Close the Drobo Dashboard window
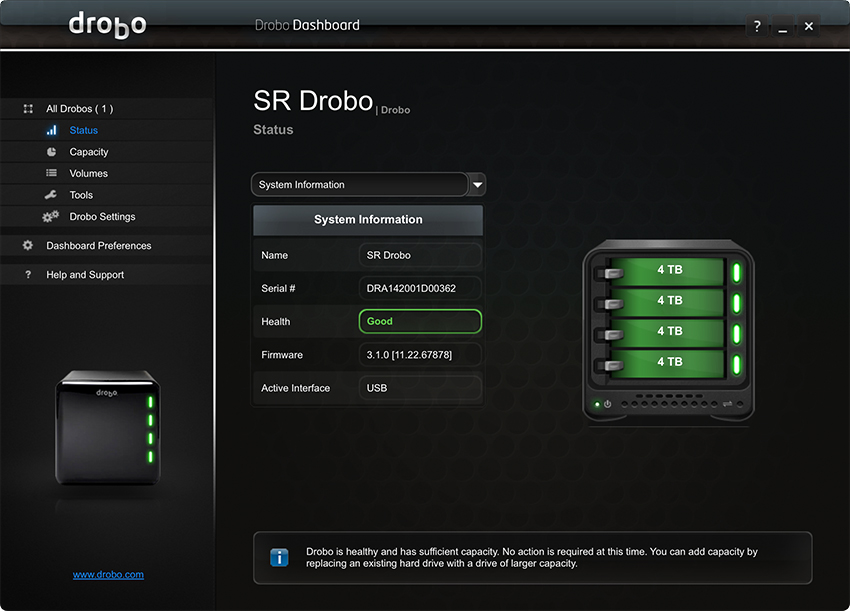The width and height of the screenshot is (850, 611). [x=809, y=26]
